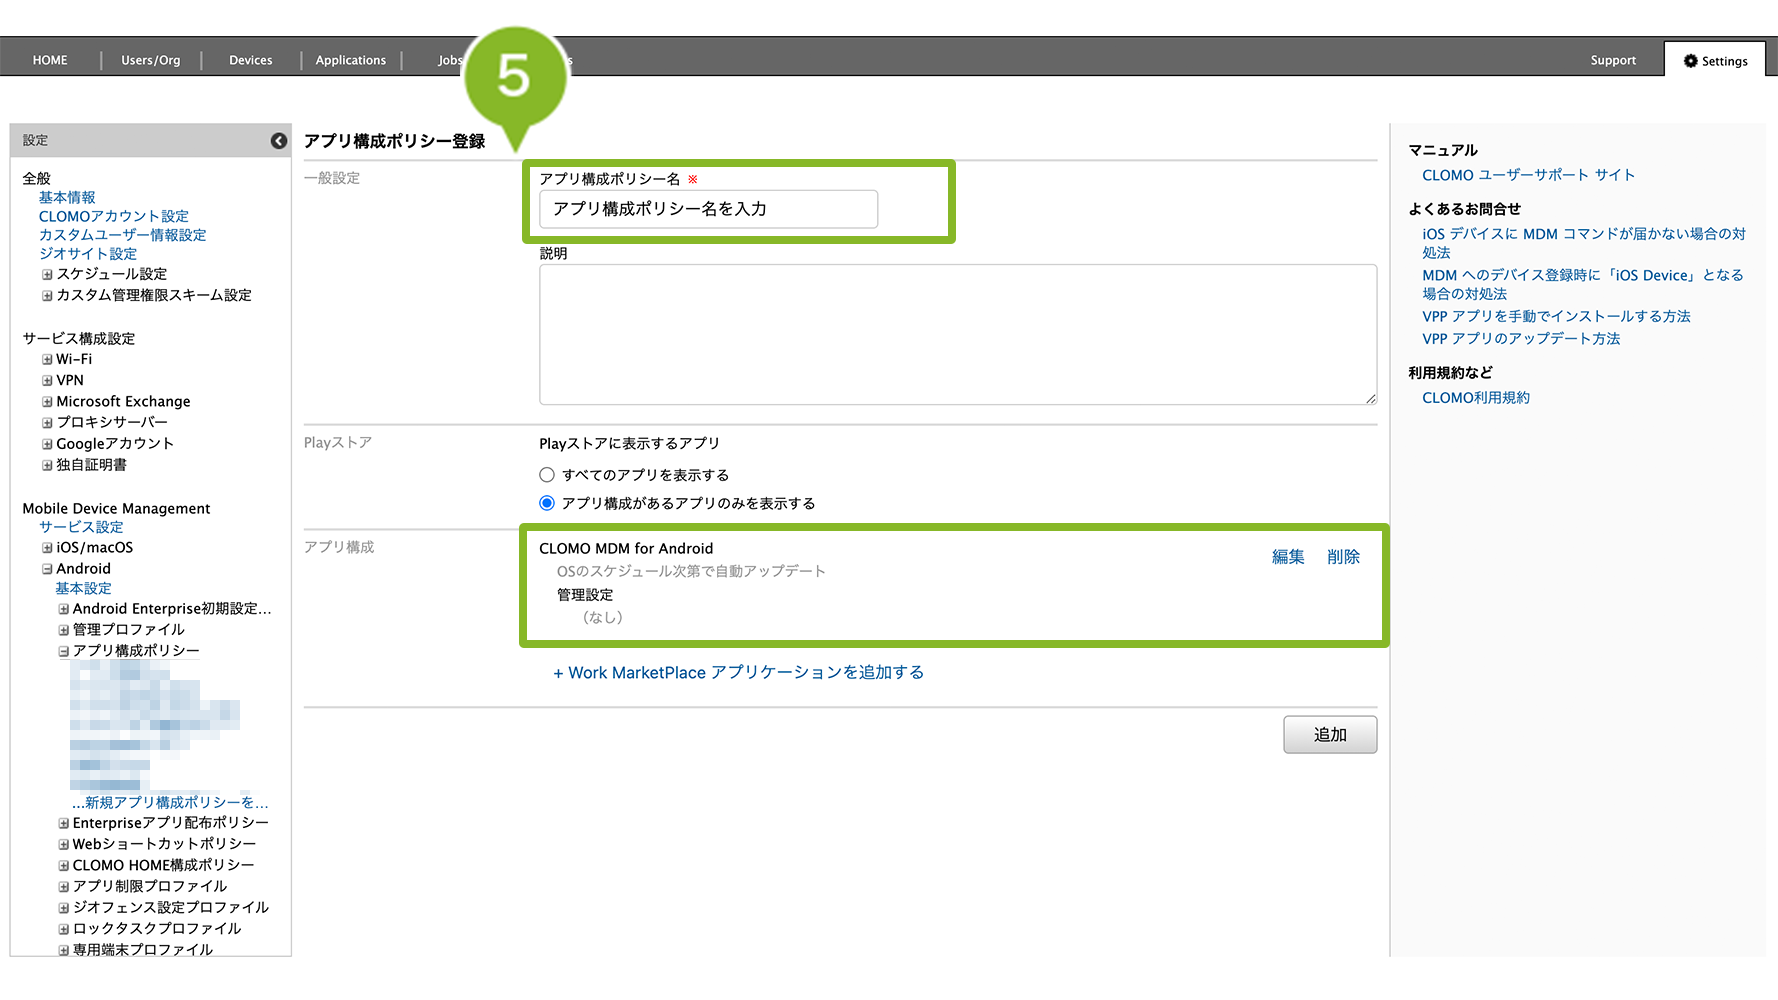Click 編集 for CLOMO MDM for Android
Image resolution: width=1778 pixels, height=1000 pixels.
click(x=1287, y=557)
